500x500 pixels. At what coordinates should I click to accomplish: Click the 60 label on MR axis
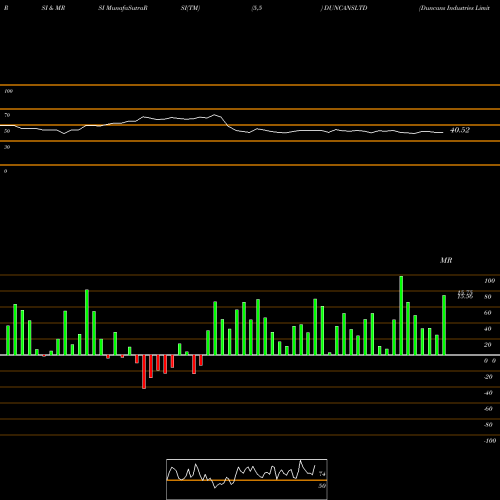click(x=488, y=313)
